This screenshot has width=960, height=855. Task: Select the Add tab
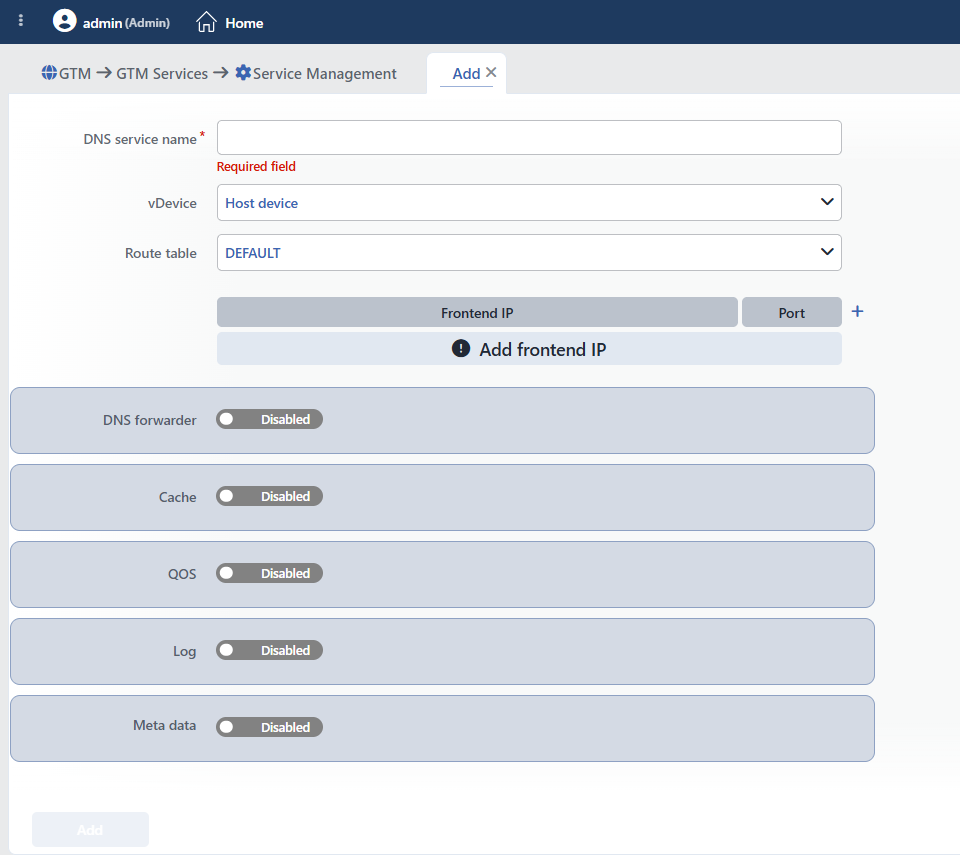[466, 73]
